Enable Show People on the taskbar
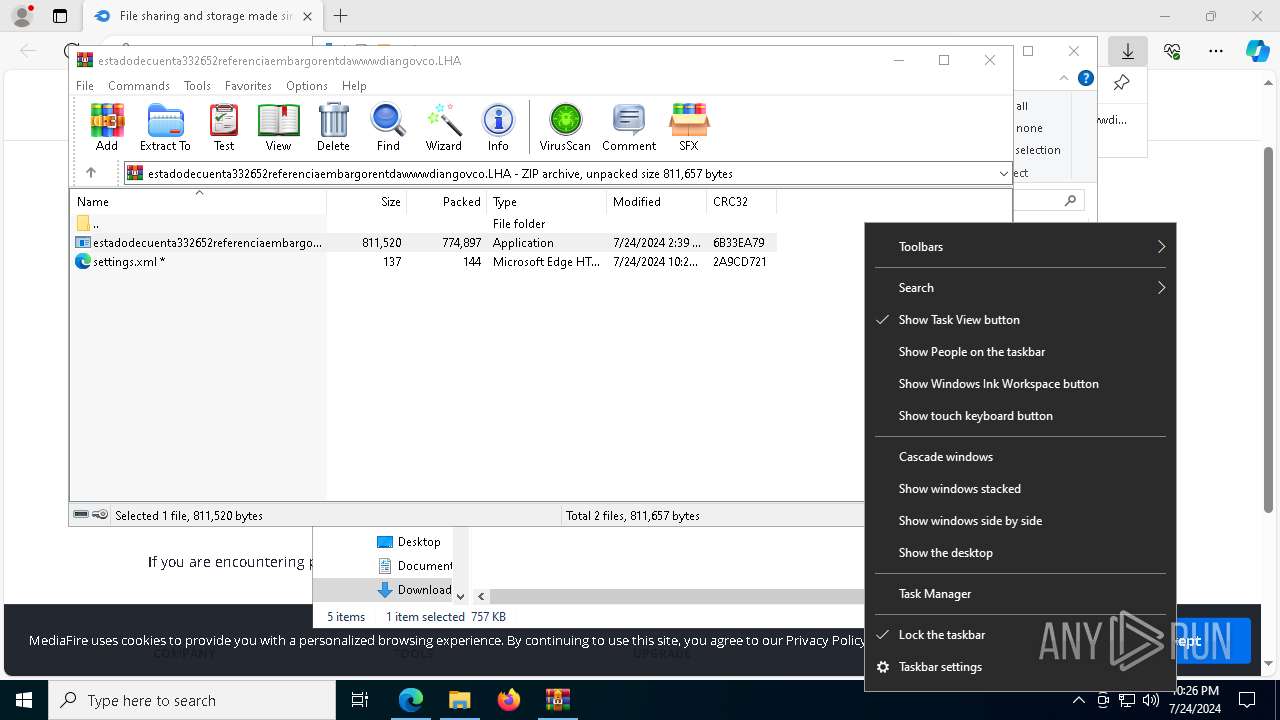 coord(1020,352)
